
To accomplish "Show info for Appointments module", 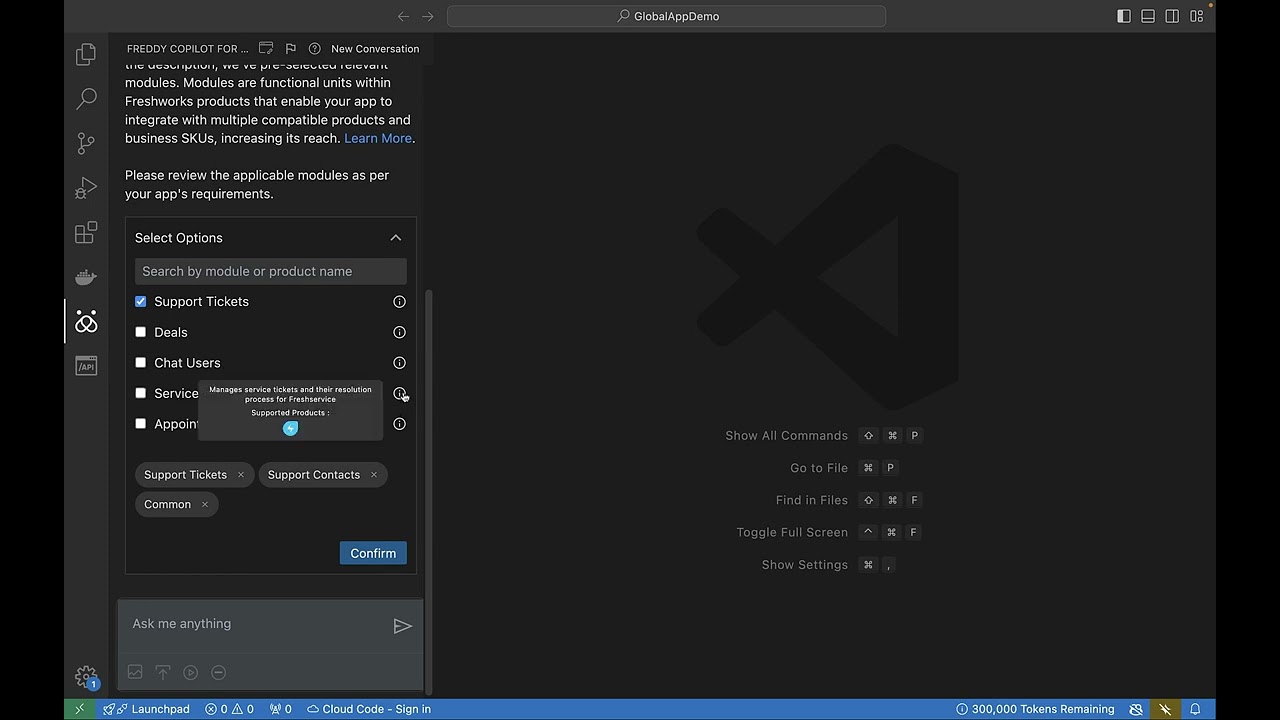I will [399, 424].
